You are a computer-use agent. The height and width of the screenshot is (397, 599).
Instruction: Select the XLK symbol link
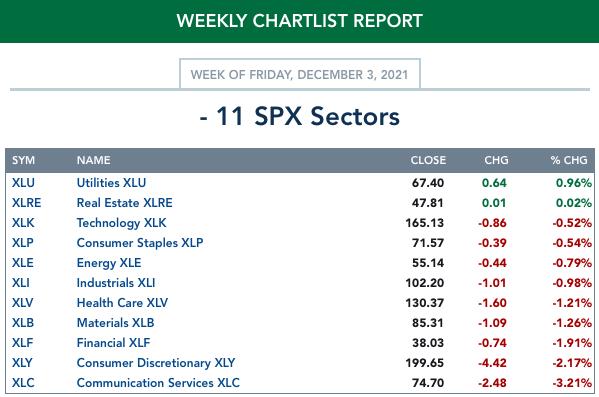tap(23, 222)
